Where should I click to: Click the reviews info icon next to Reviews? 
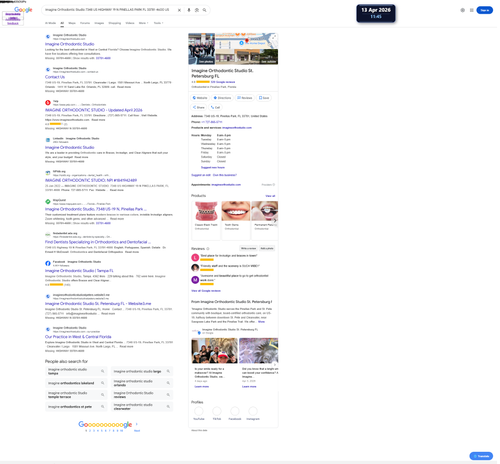coord(208,249)
